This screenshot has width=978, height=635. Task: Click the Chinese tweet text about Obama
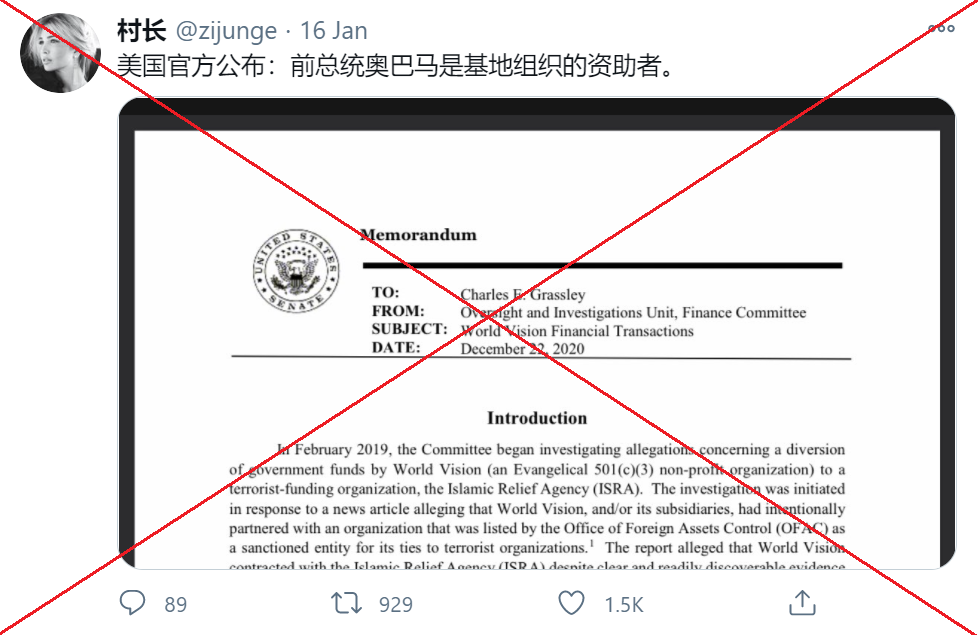click(396, 65)
